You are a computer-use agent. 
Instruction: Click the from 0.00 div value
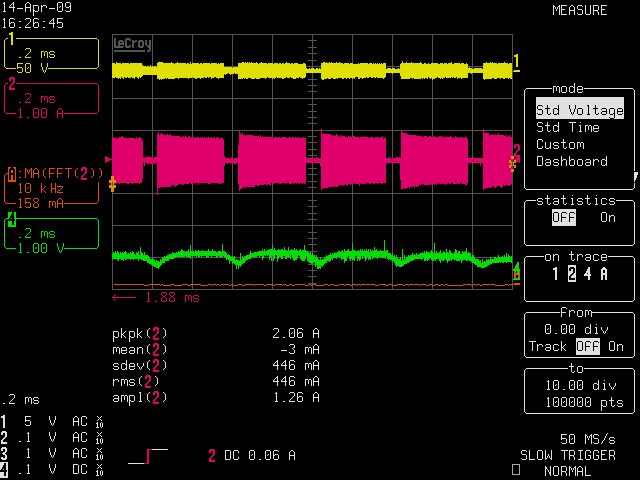(x=576, y=329)
